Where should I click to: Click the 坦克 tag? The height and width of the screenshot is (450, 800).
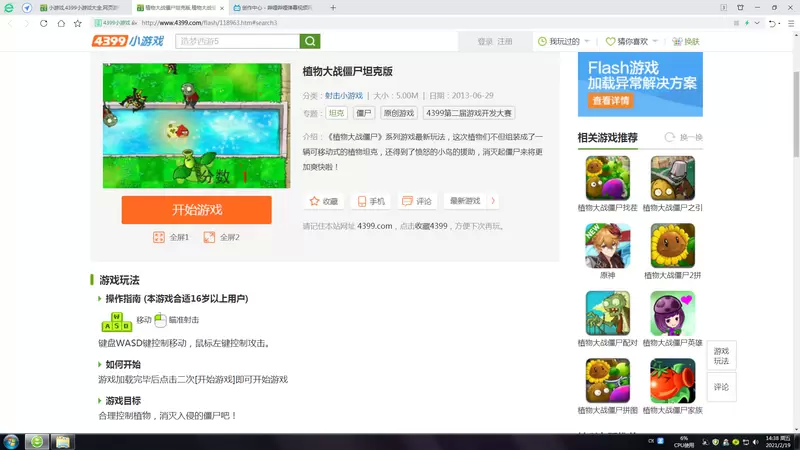(x=336, y=113)
